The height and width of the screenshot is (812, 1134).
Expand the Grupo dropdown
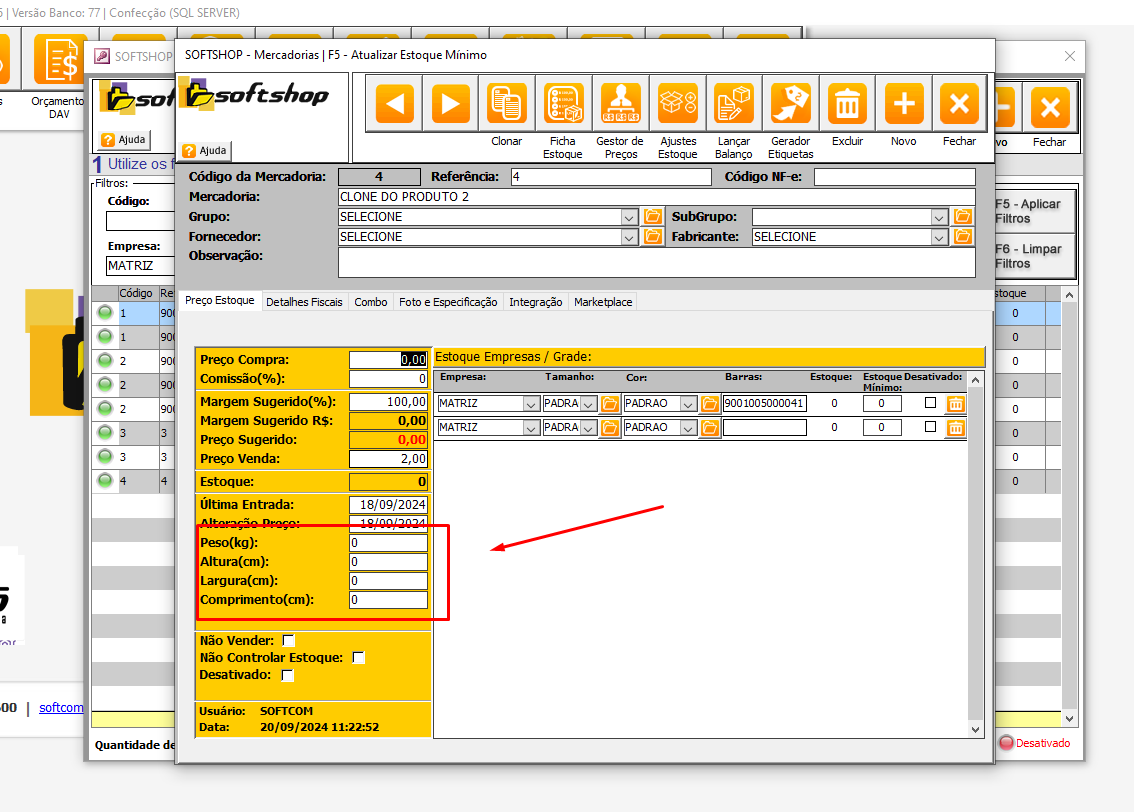pos(629,217)
